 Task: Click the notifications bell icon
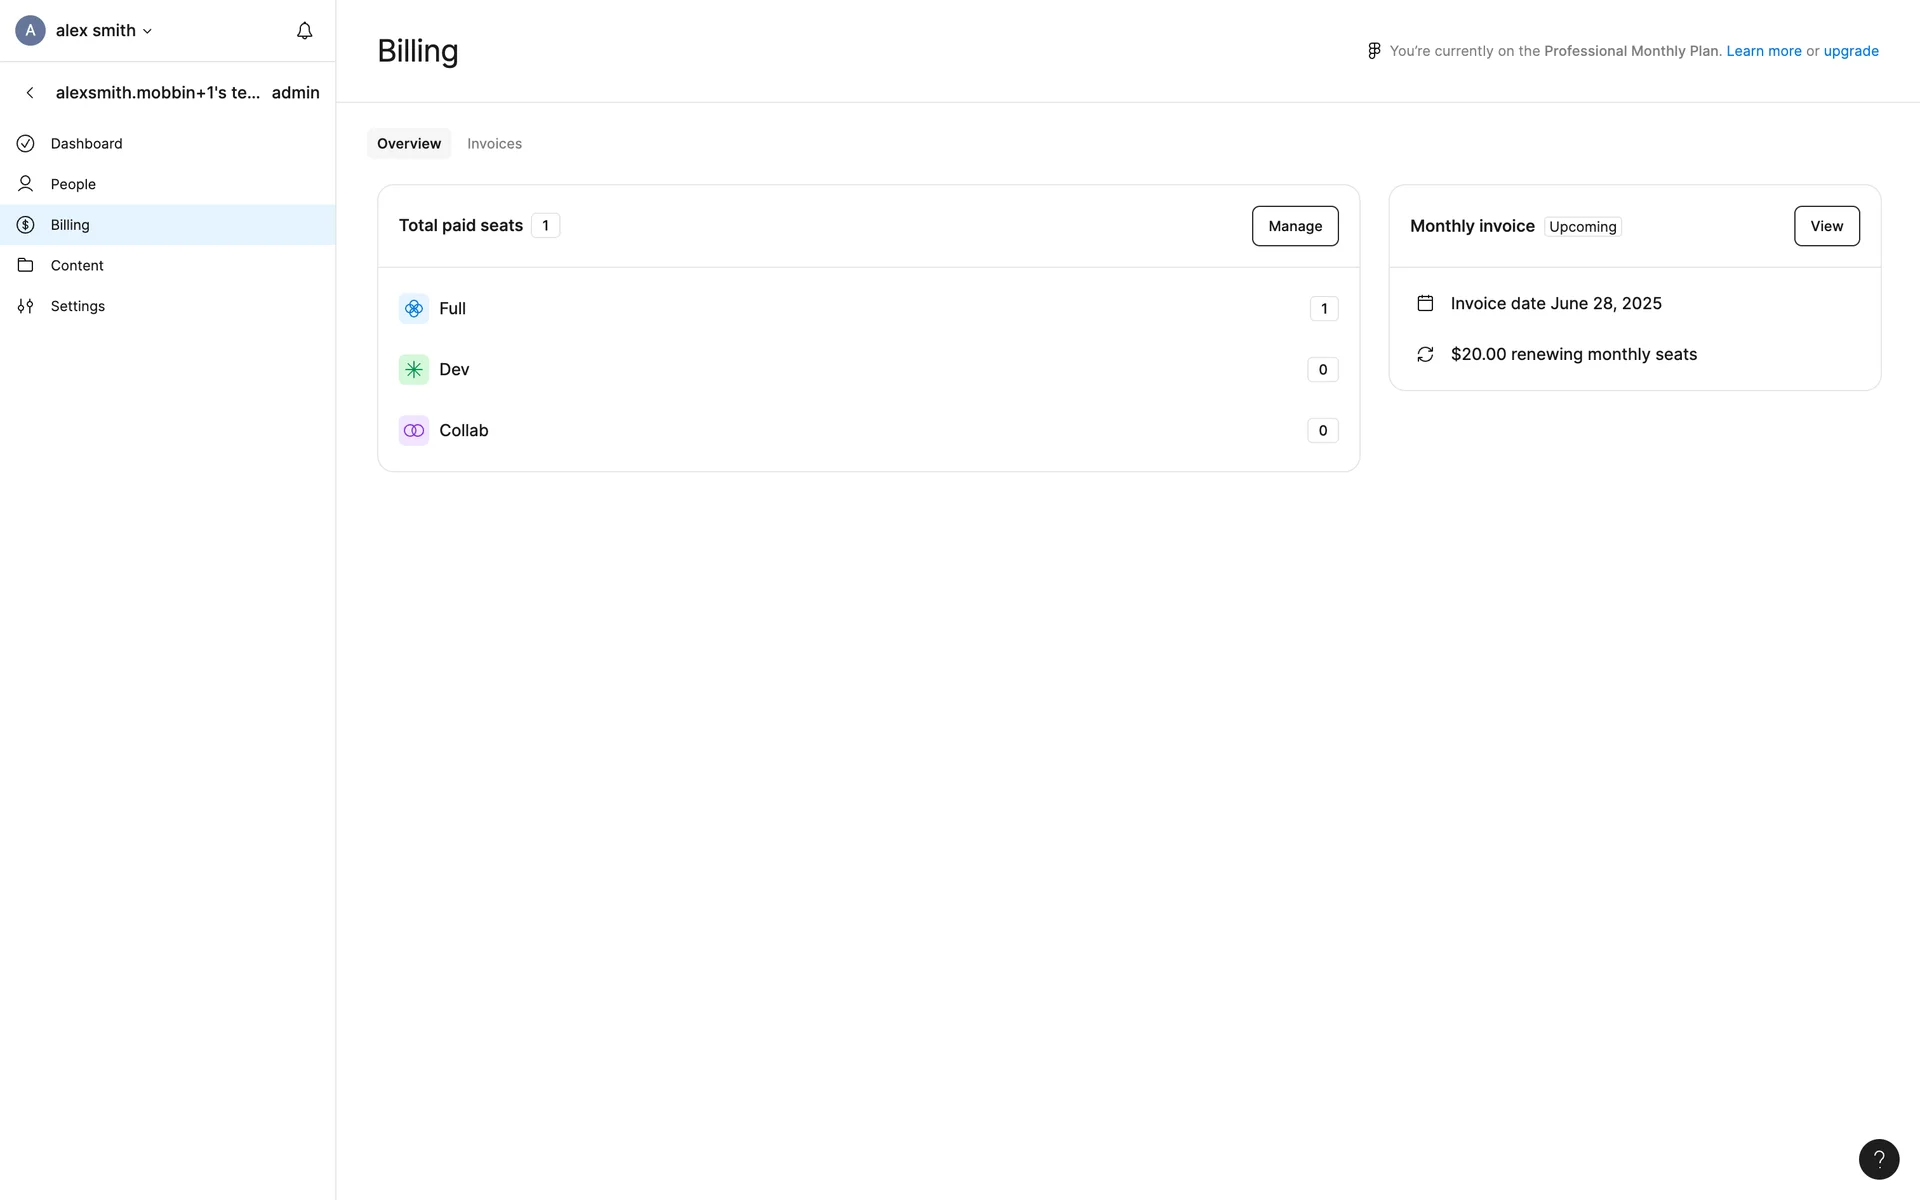click(x=305, y=31)
